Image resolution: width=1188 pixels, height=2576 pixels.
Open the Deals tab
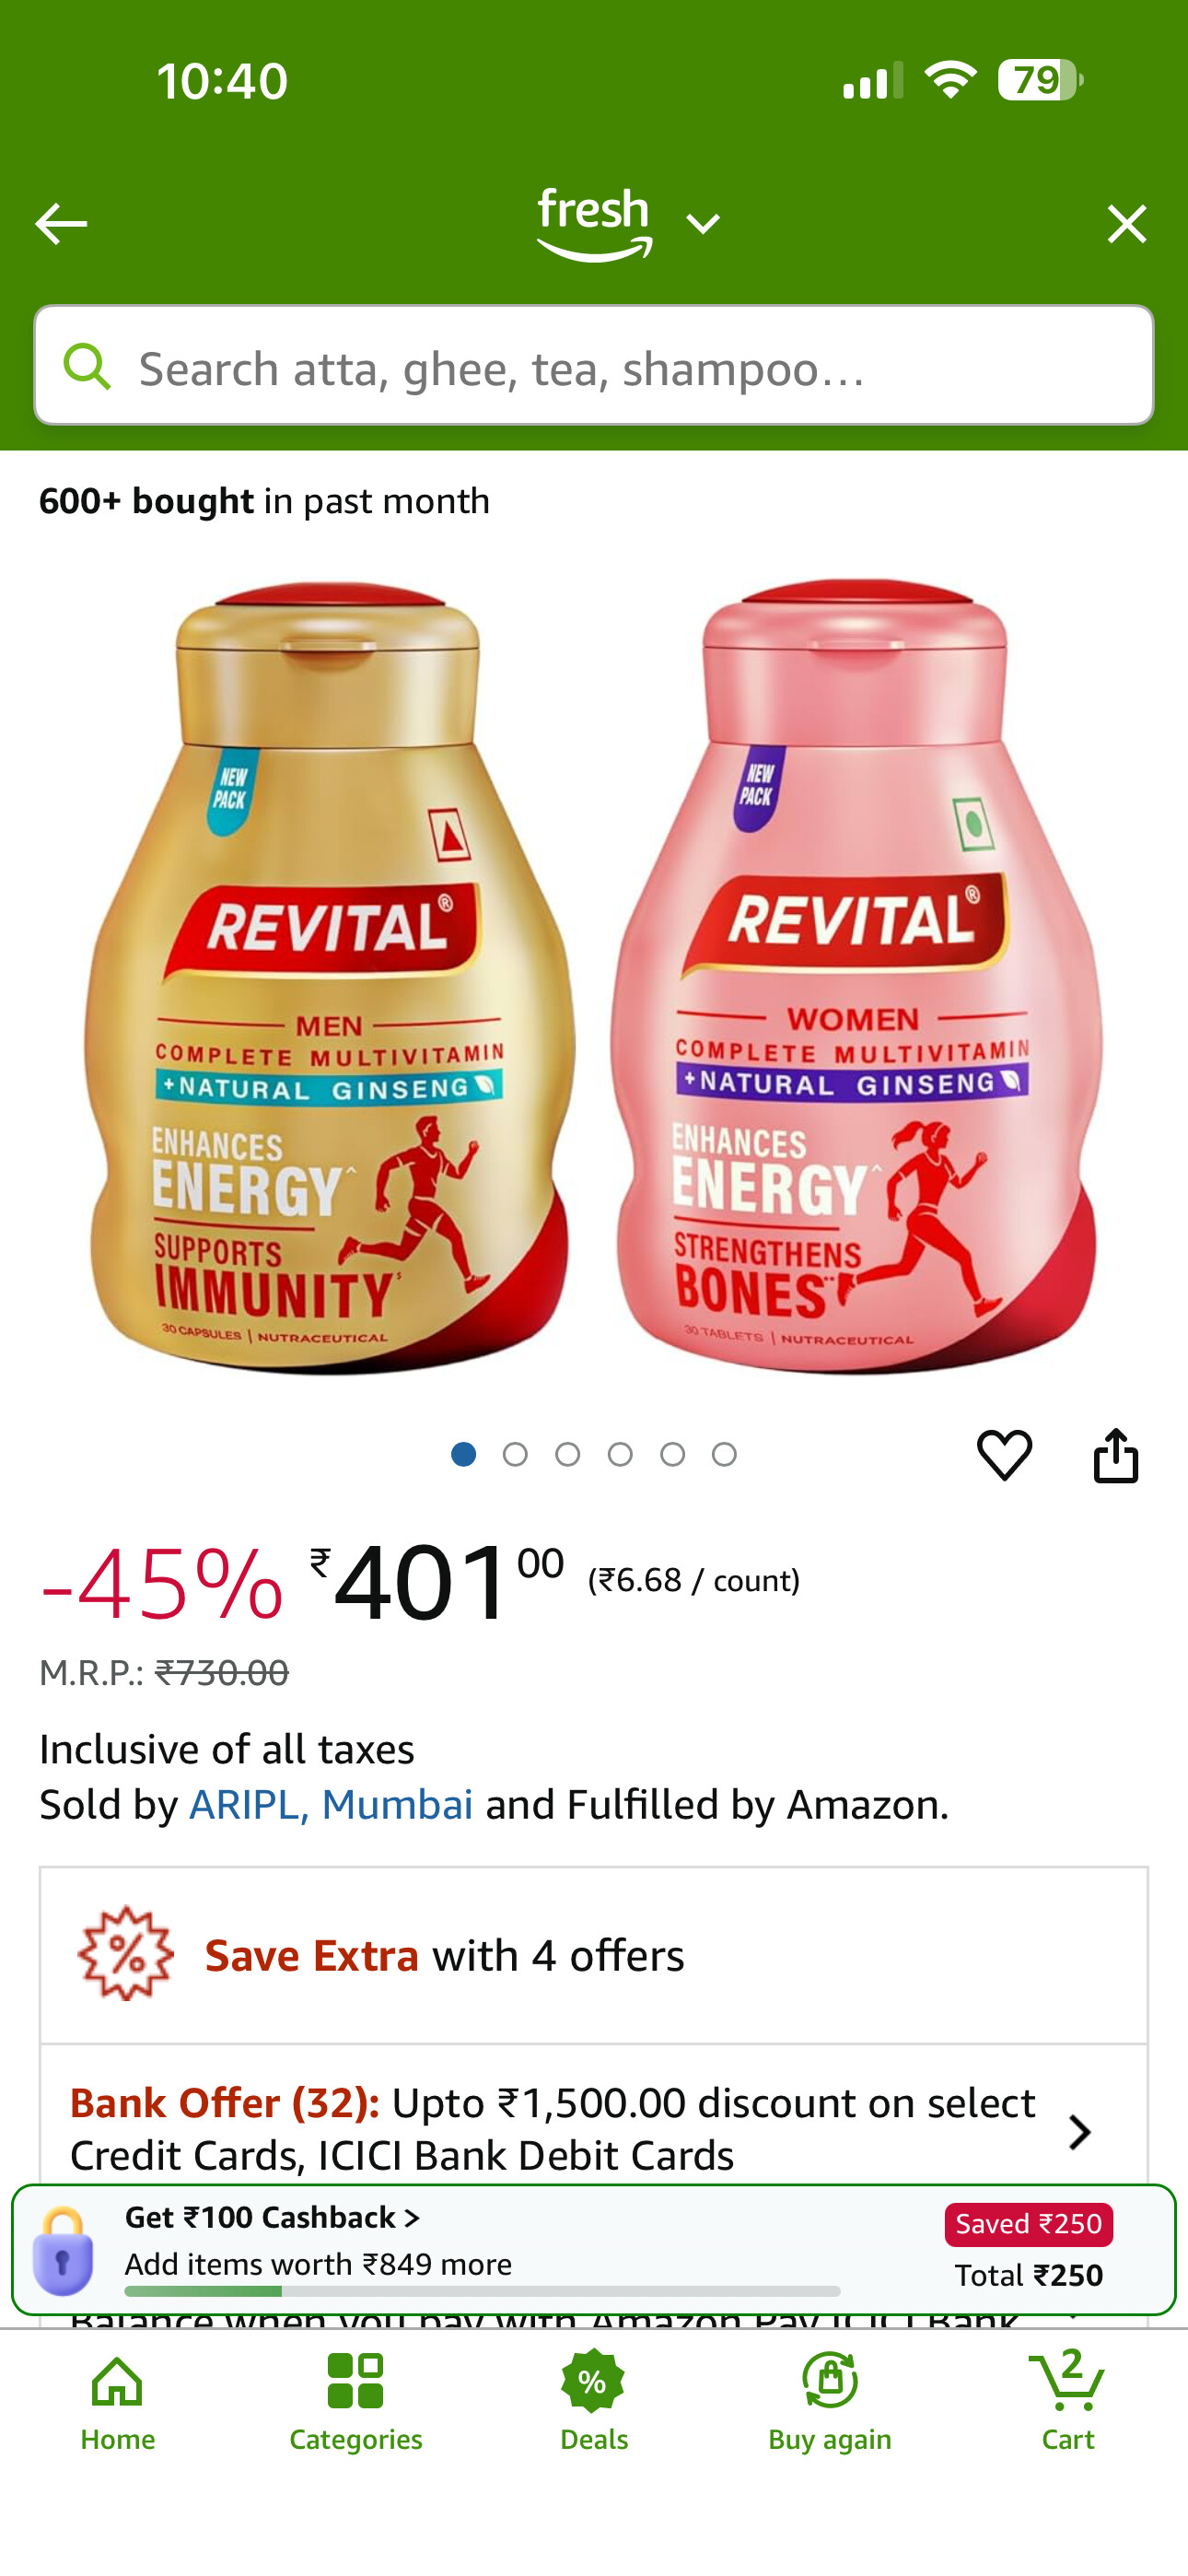(x=593, y=2399)
